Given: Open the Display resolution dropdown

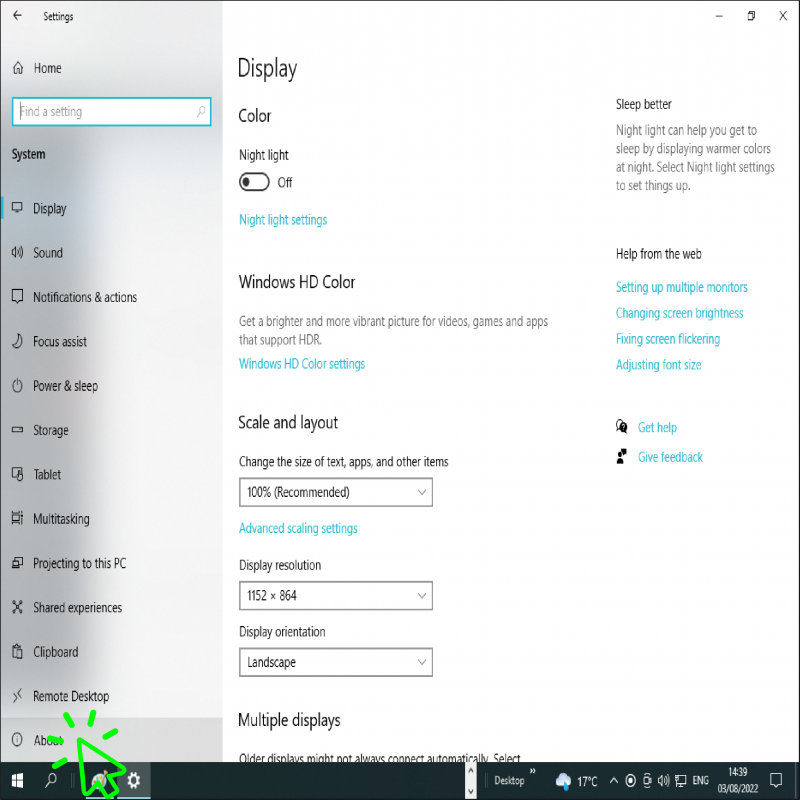Looking at the screenshot, I should [x=335, y=595].
